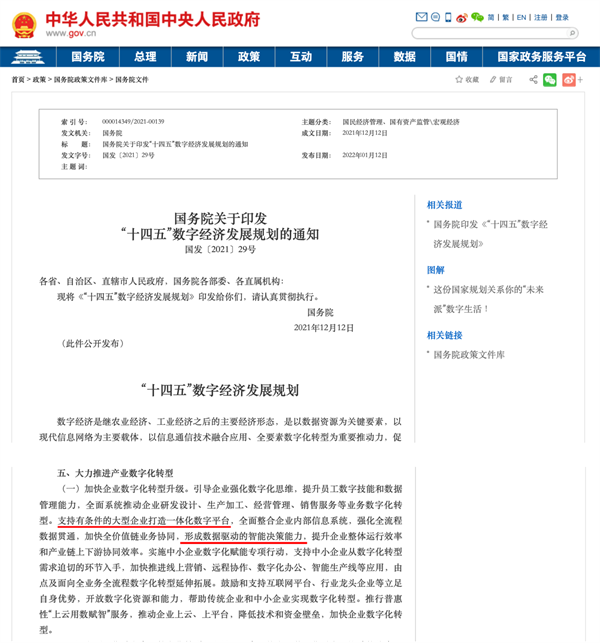Screen dimensions: 600x643
Task: Open the 政策 nav menu
Action: point(249,57)
